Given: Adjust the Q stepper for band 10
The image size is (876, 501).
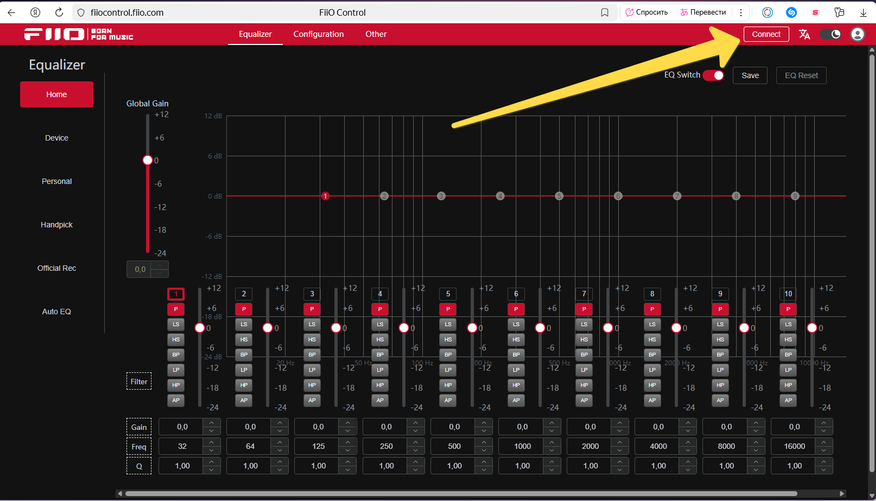Looking at the screenshot, I should (x=823, y=466).
